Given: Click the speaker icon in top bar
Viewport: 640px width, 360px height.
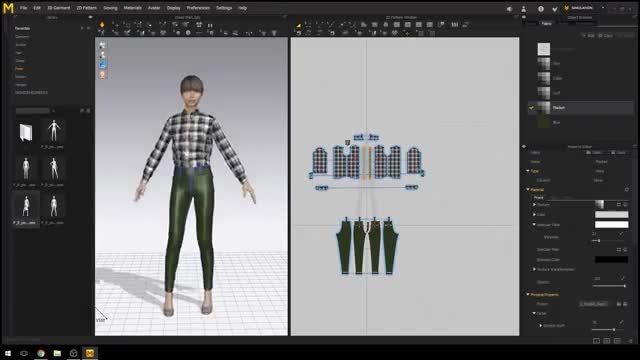Looking at the screenshot, I should pyautogui.click(x=509, y=9).
